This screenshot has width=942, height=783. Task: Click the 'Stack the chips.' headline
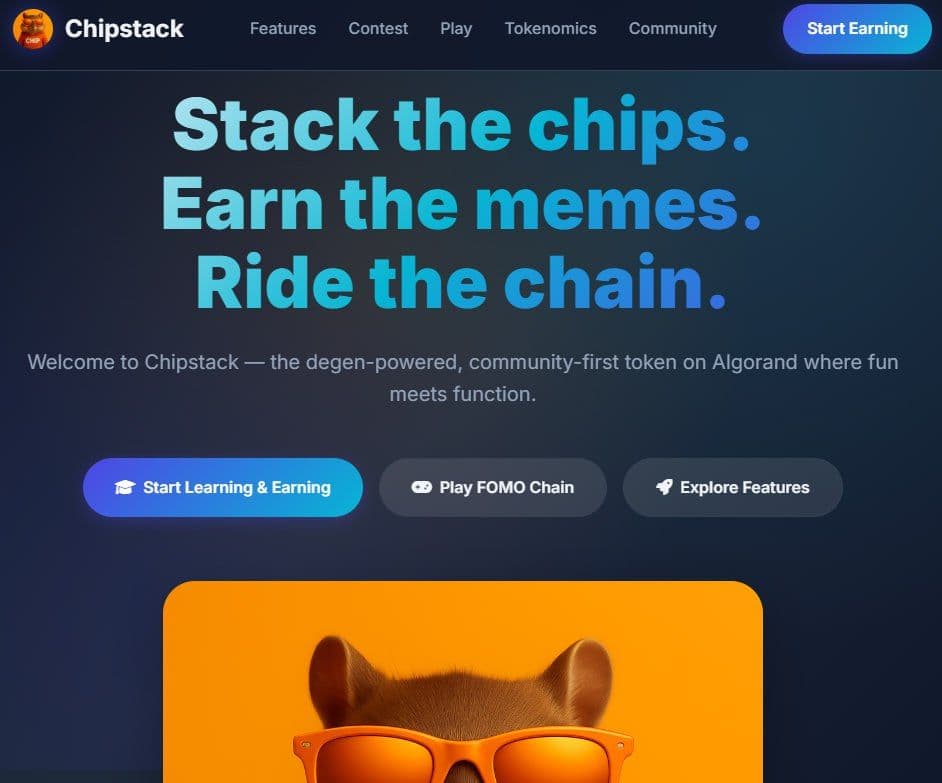point(461,126)
